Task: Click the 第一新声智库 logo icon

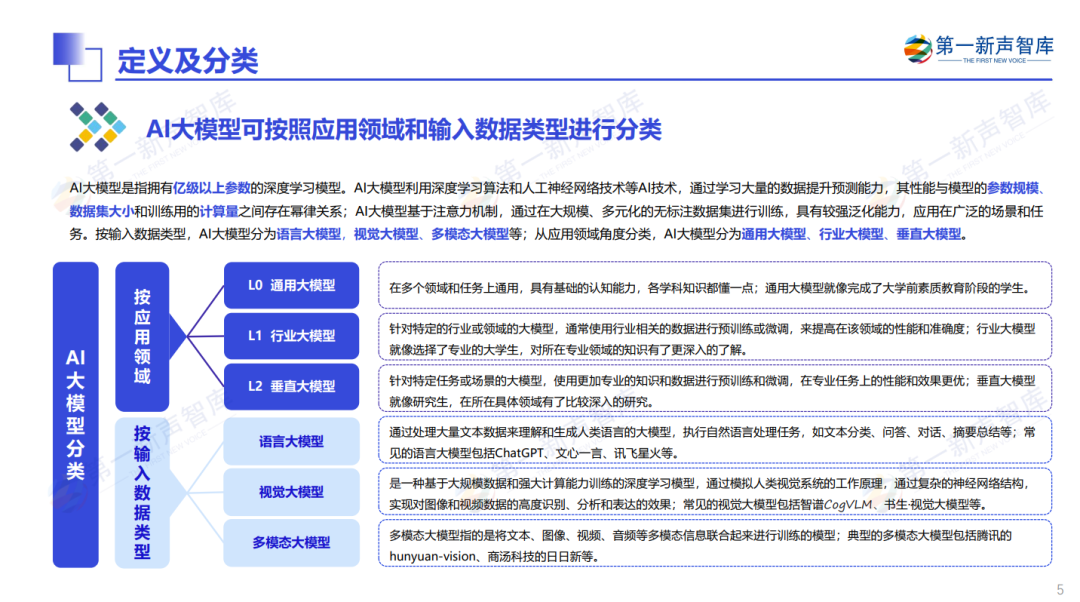Action: coord(918,49)
